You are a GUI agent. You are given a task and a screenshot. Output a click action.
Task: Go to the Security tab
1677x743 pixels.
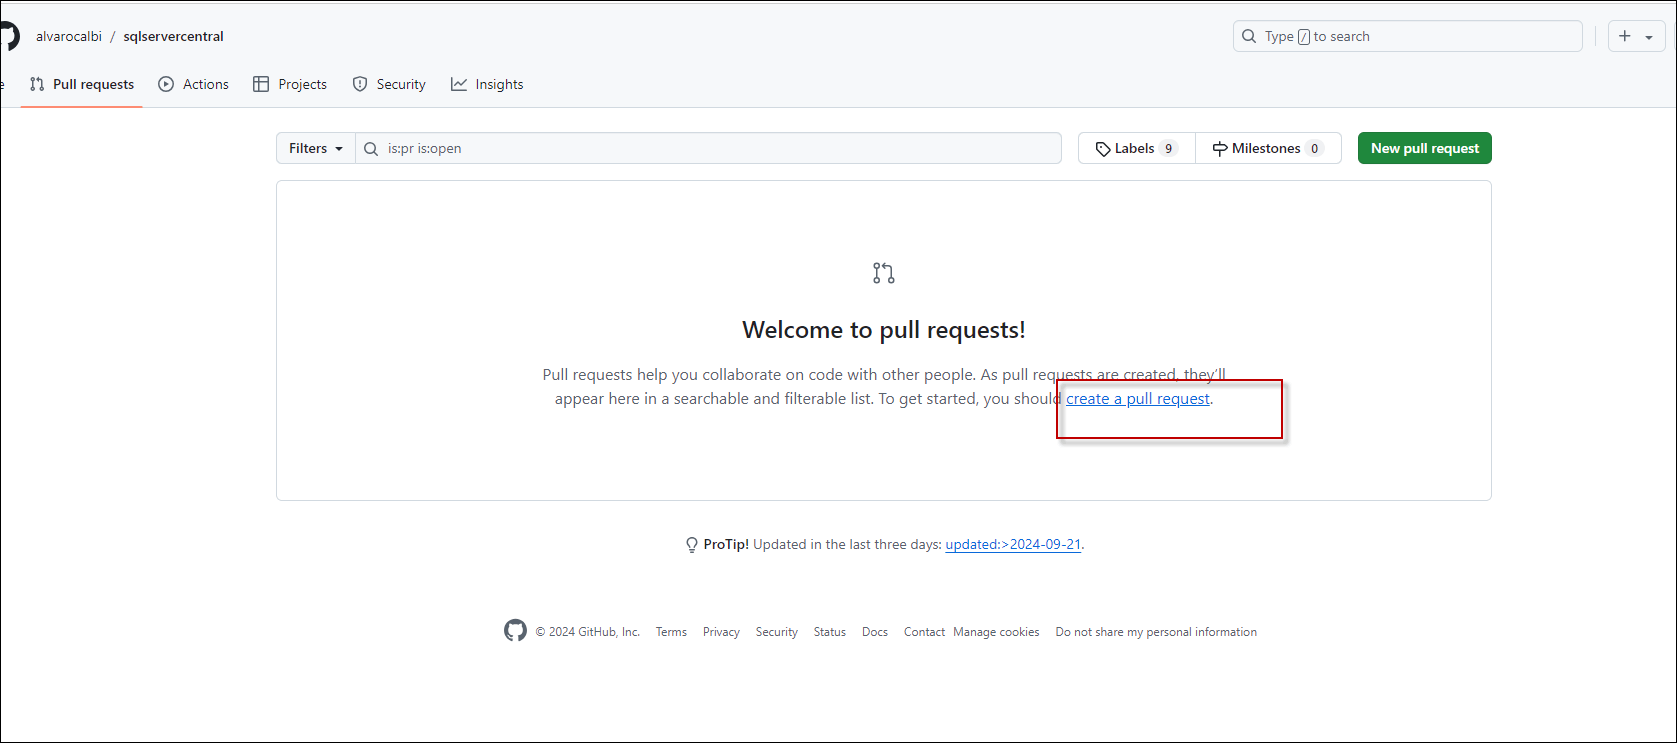click(389, 84)
